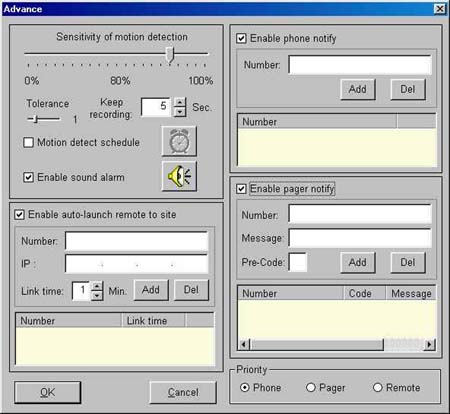The height and width of the screenshot is (414, 450).
Task: Click the OK button
Action: coord(48,392)
